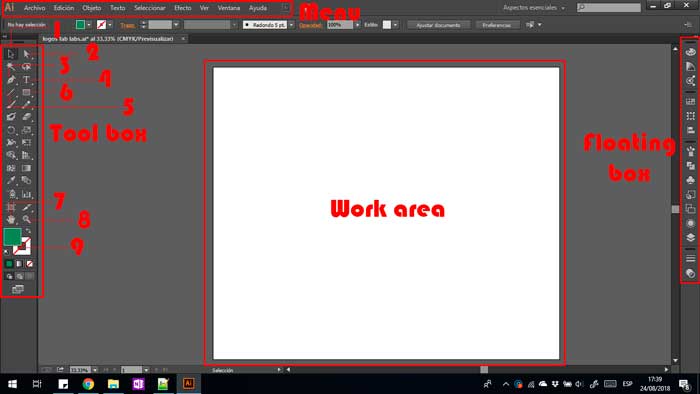Select the Hand tool
Image resolution: width=700 pixels, height=394 pixels.
tap(11, 220)
